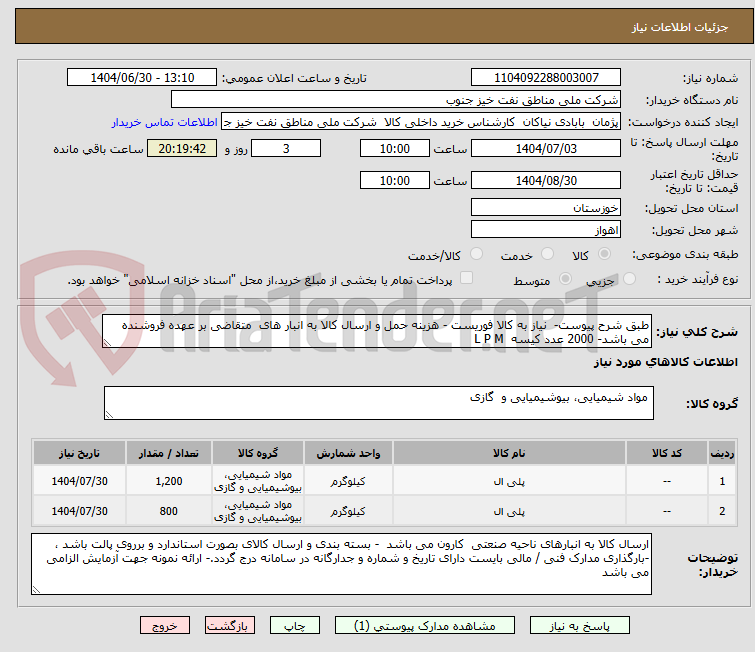755x652 pixels.
Task: Click کیلوگرم unit in row 1
Action: tap(348, 481)
